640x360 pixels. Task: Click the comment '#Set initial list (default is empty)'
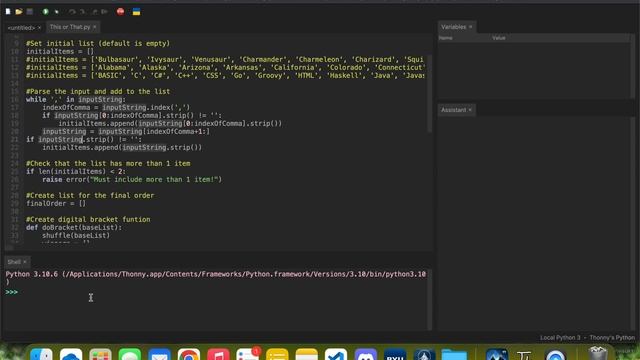(98, 43)
